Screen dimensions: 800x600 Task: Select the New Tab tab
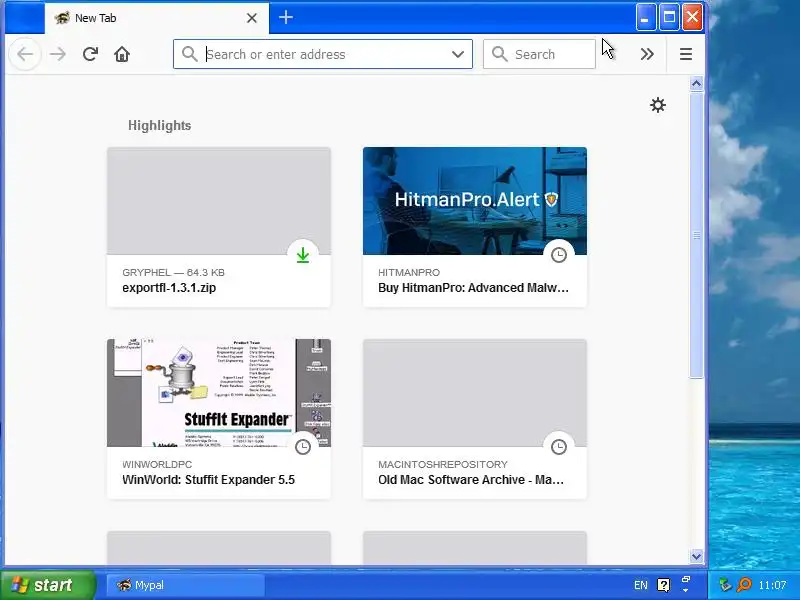(156, 18)
